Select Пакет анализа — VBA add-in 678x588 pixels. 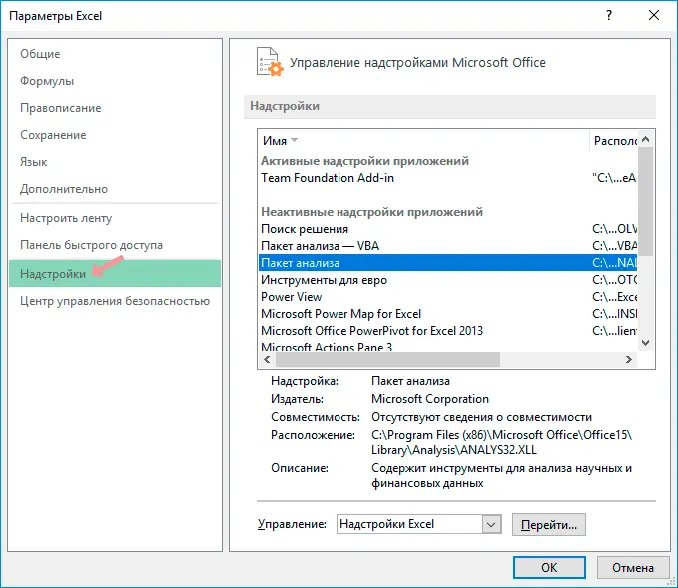(x=448, y=246)
